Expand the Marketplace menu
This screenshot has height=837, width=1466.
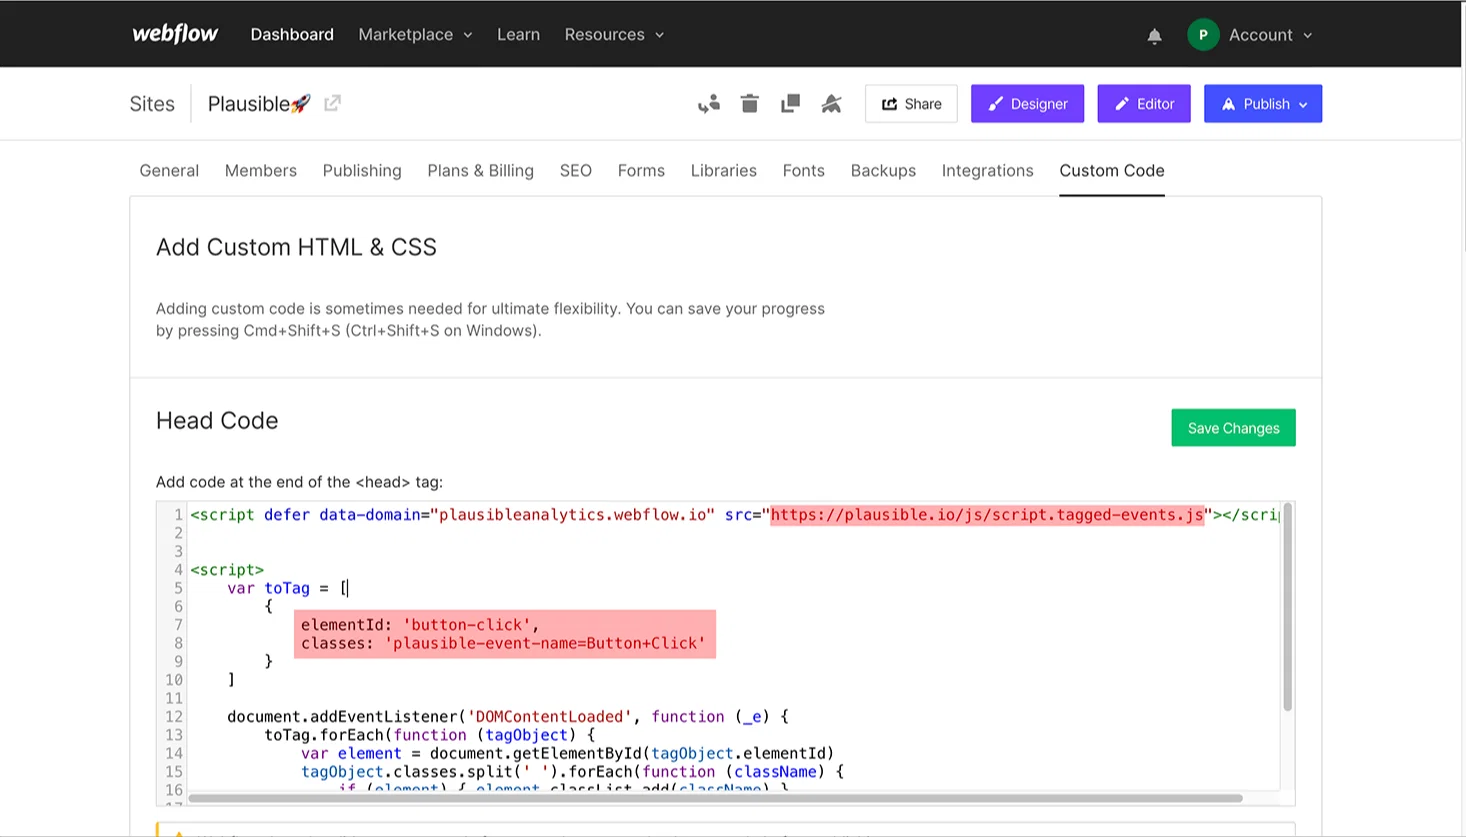pos(415,35)
